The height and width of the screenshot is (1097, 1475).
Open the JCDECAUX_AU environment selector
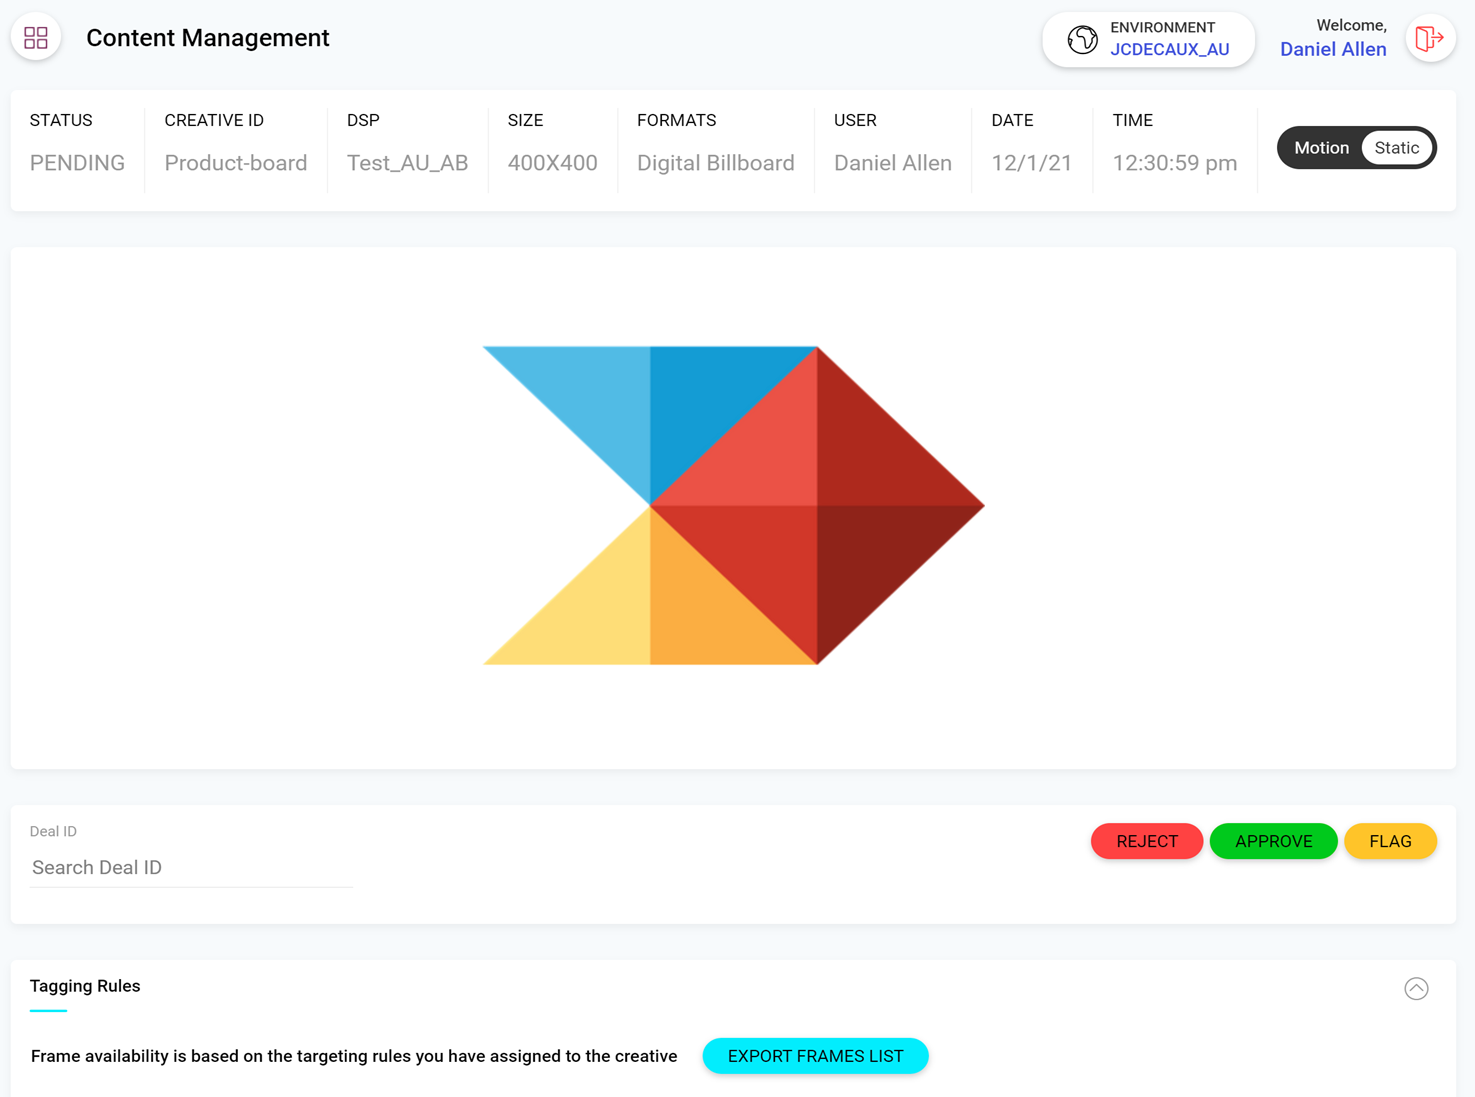(1148, 39)
